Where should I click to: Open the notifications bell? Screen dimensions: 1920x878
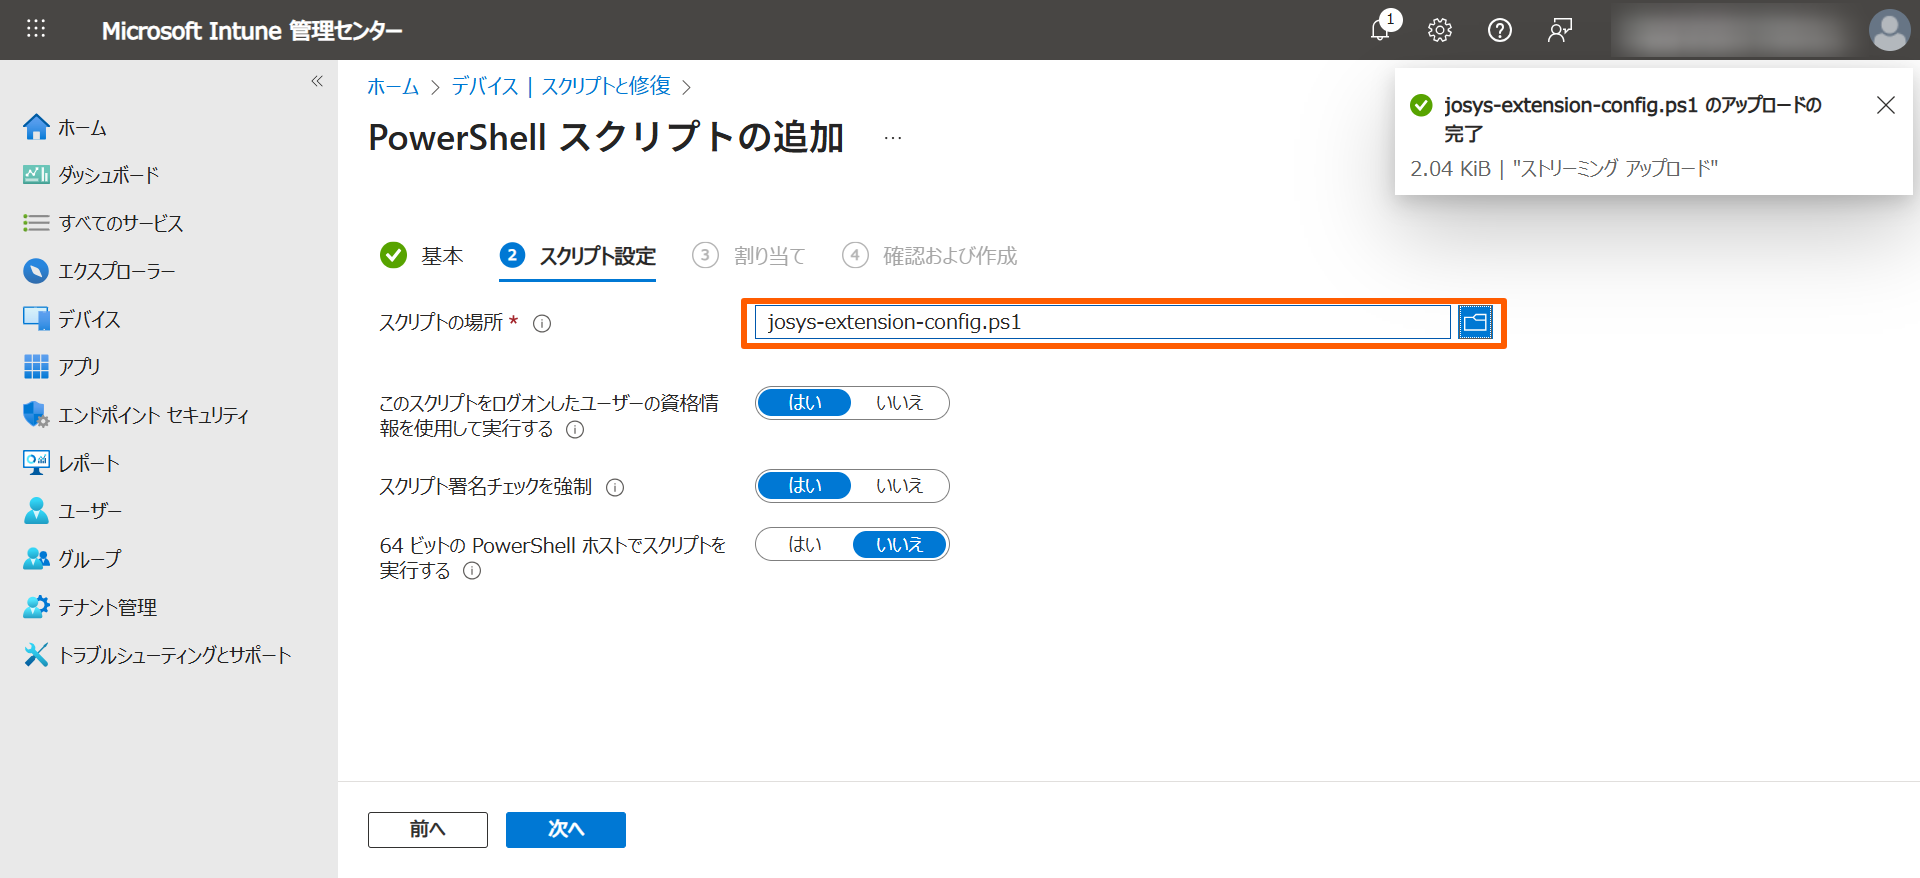tap(1380, 30)
